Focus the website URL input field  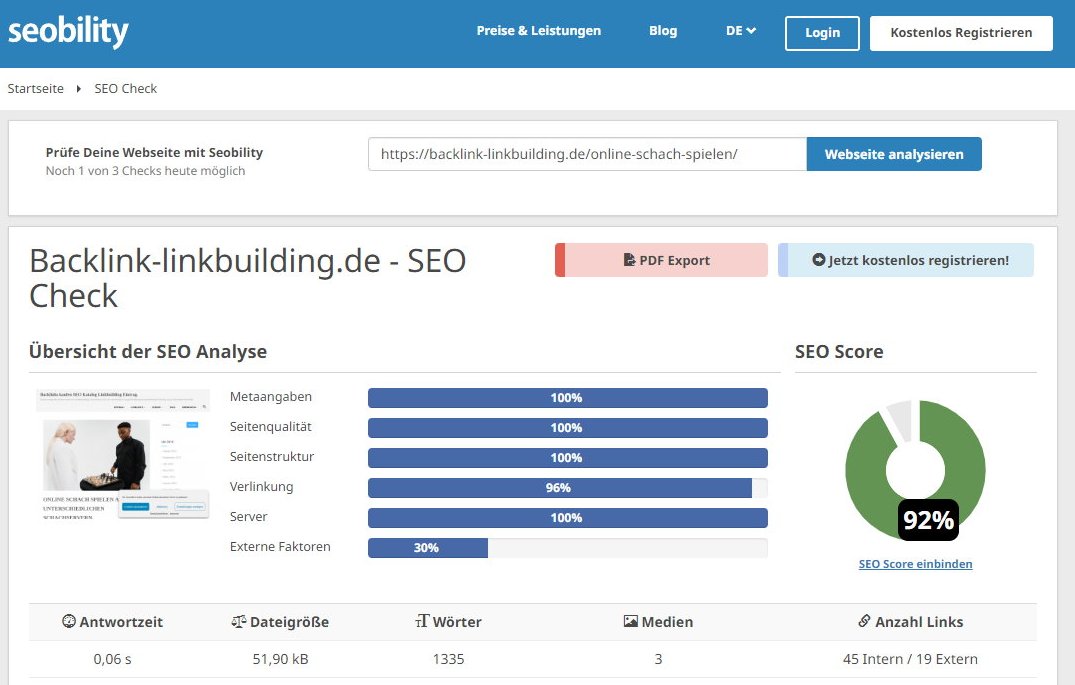coord(587,154)
